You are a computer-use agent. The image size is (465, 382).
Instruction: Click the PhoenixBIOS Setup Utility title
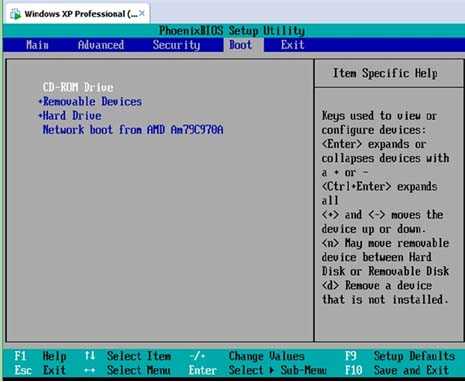click(x=232, y=31)
